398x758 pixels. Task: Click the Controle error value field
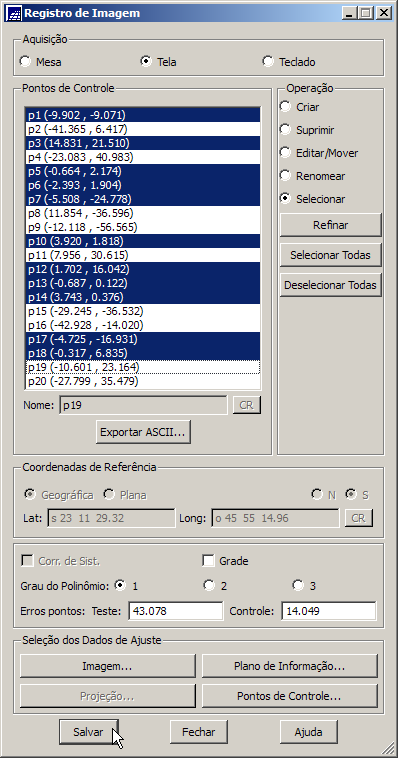(329, 611)
